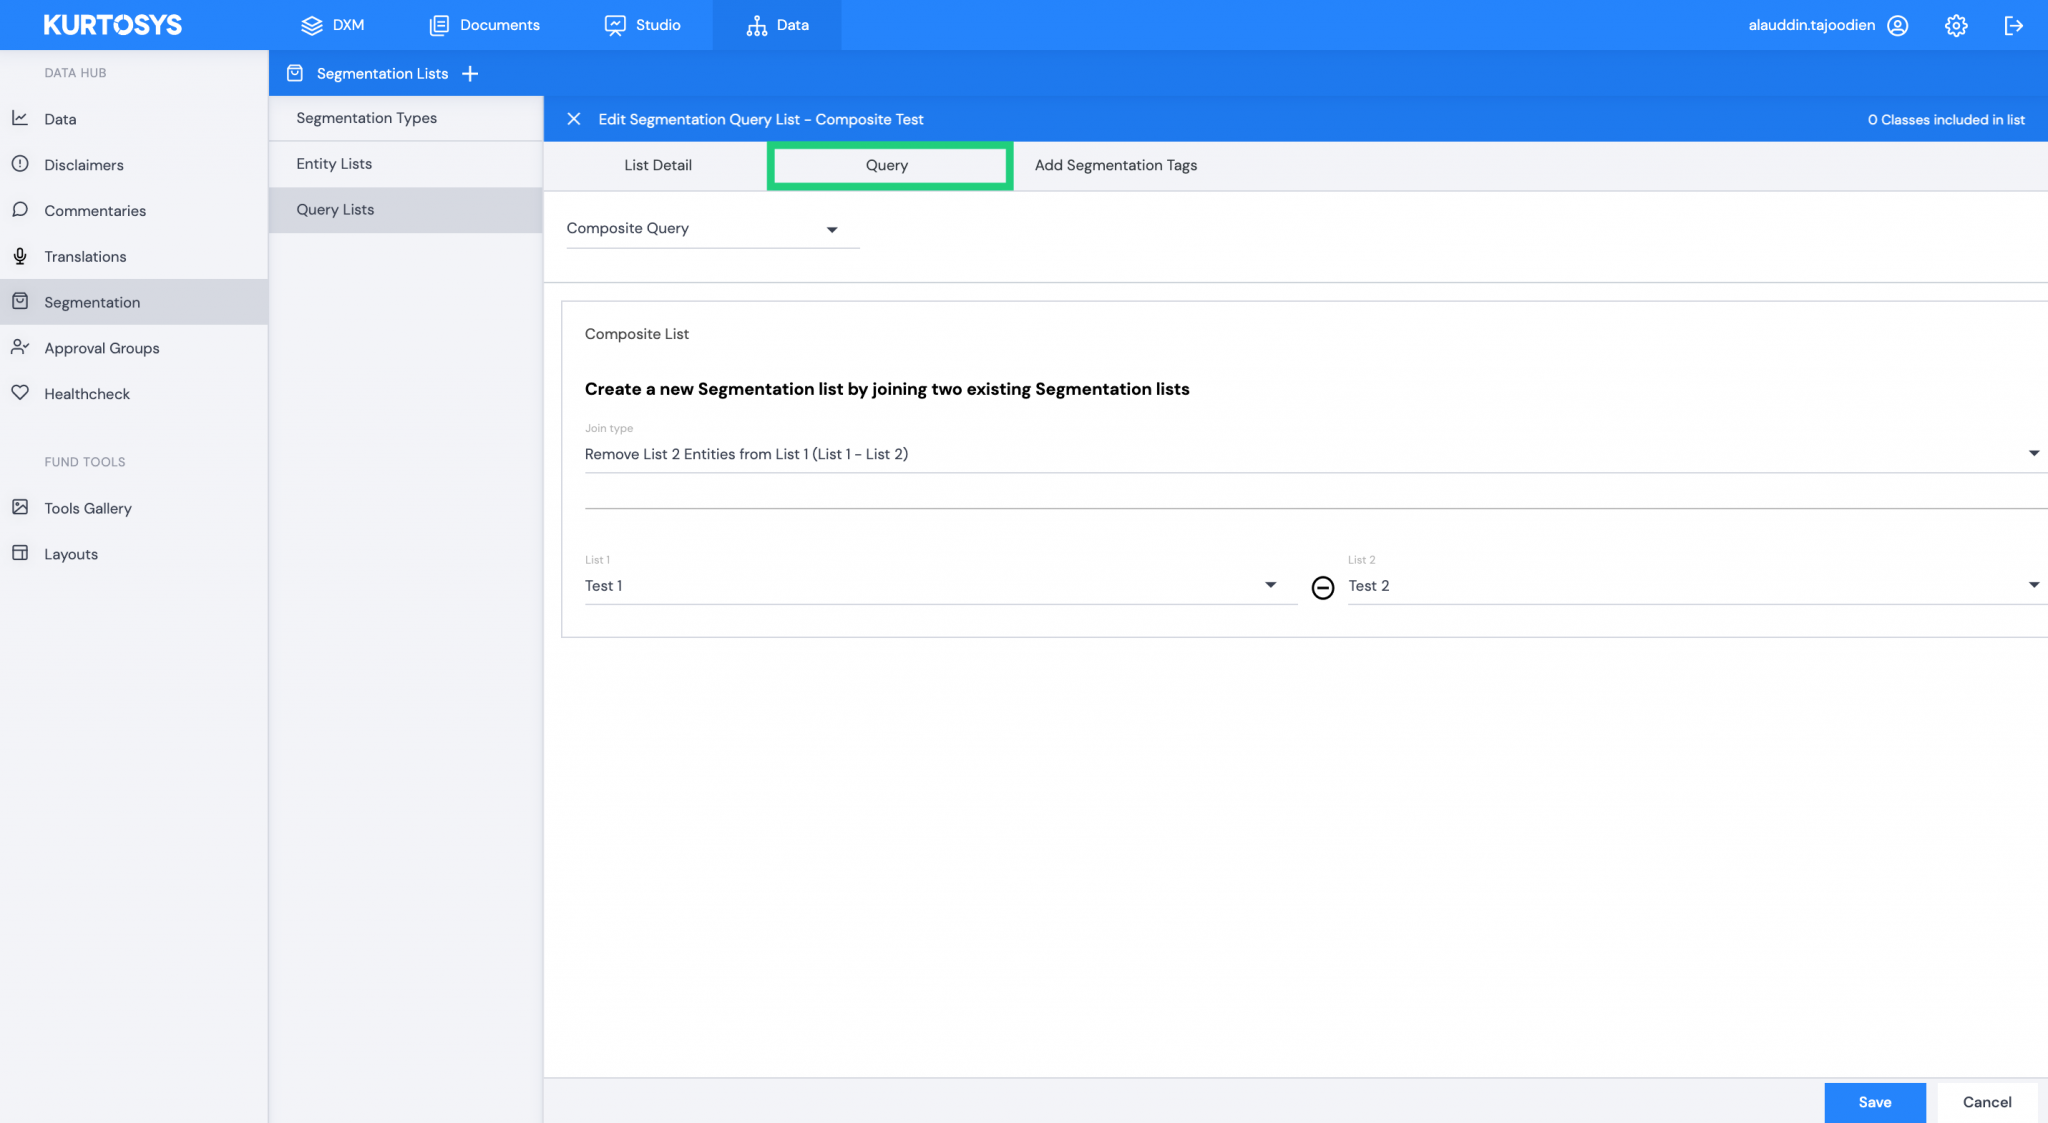Open the List 2 dropdown showing Test 2
This screenshot has height=1123, width=2048.
click(x=2033, y=585)
